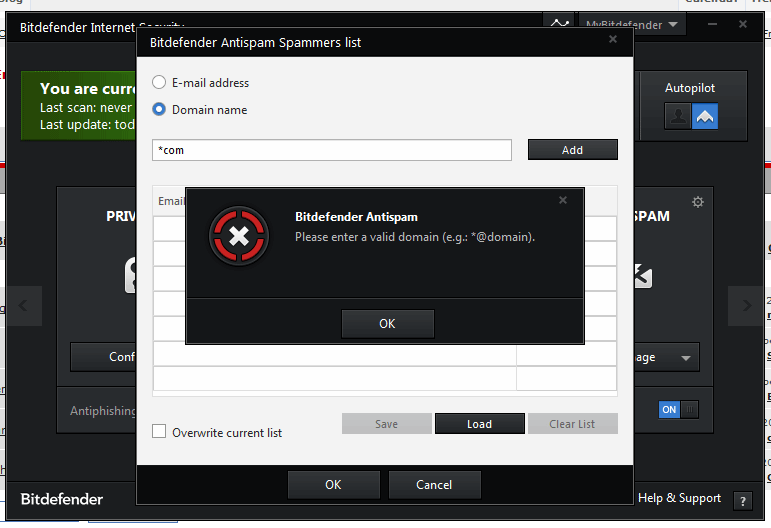
Task: Click the red error icon in Antispam dialog
Action: 239,236
